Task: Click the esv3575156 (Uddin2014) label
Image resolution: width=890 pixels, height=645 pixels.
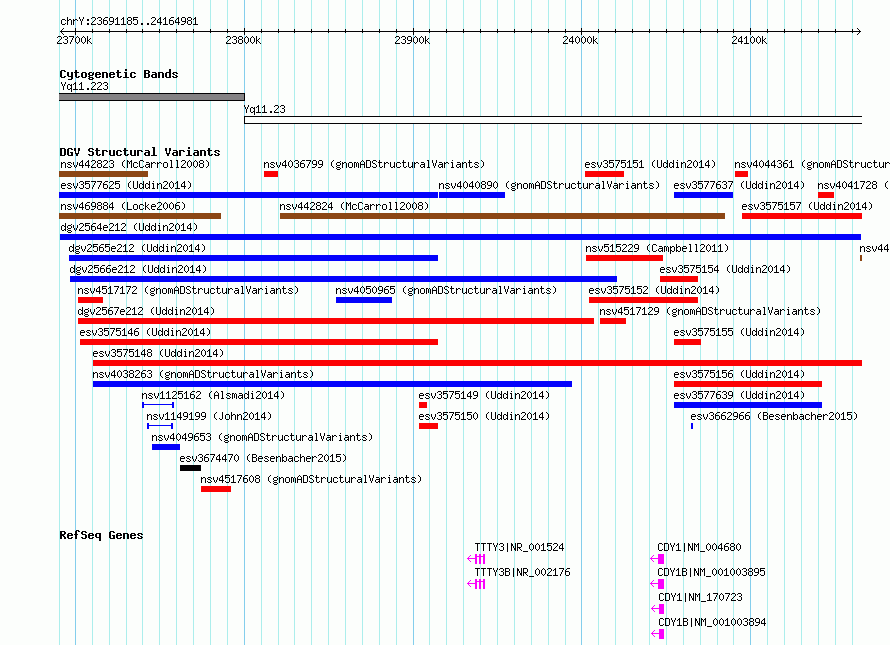Action: pyautogui.click(x=740, y=374)
